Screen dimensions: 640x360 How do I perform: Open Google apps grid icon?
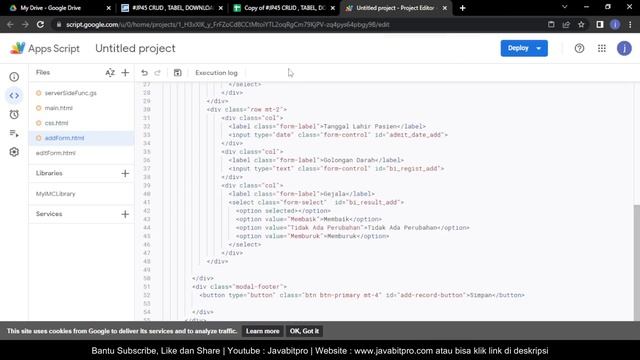tap(602, 48)
